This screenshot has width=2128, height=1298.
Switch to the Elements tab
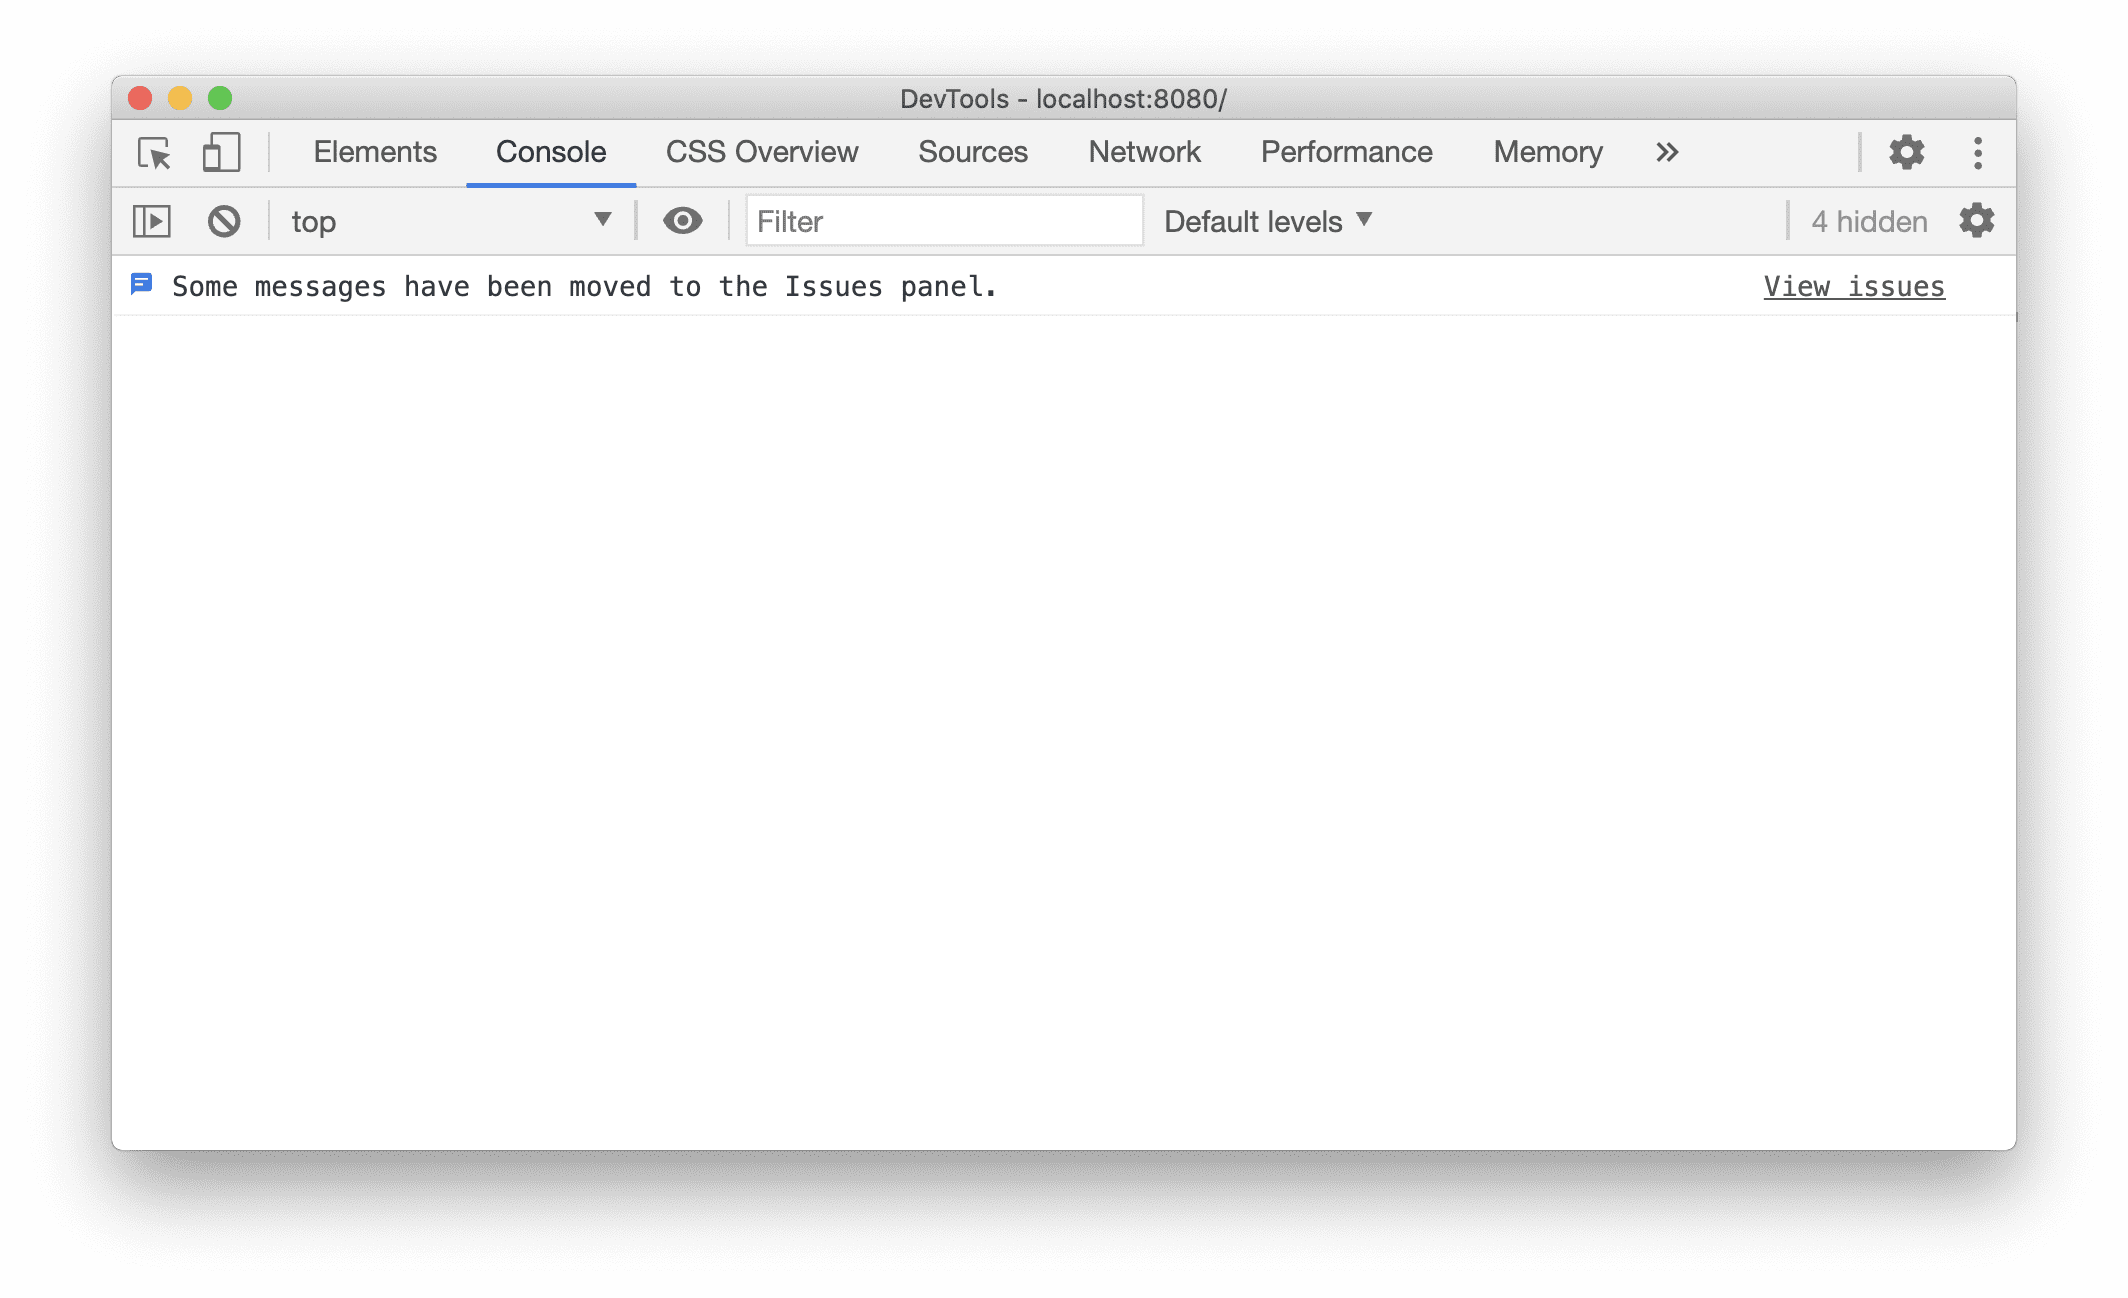pos(375,150)
